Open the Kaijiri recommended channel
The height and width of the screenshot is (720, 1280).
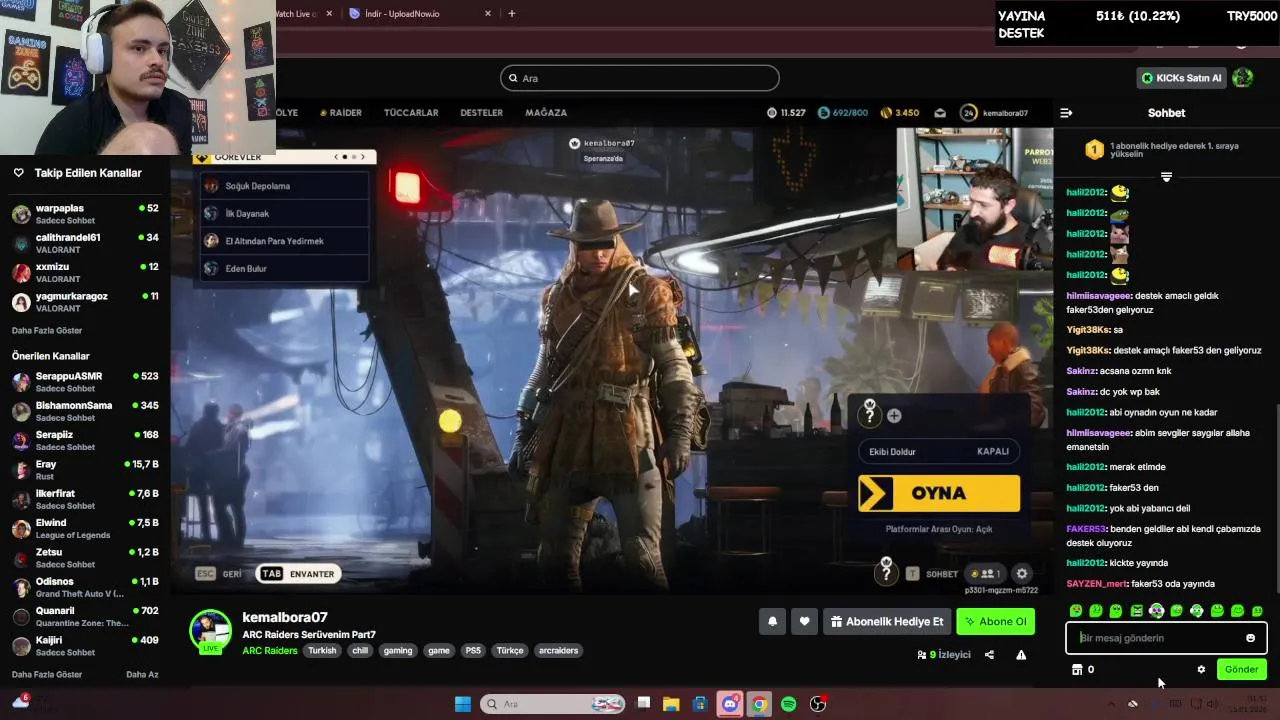point(85,646)
